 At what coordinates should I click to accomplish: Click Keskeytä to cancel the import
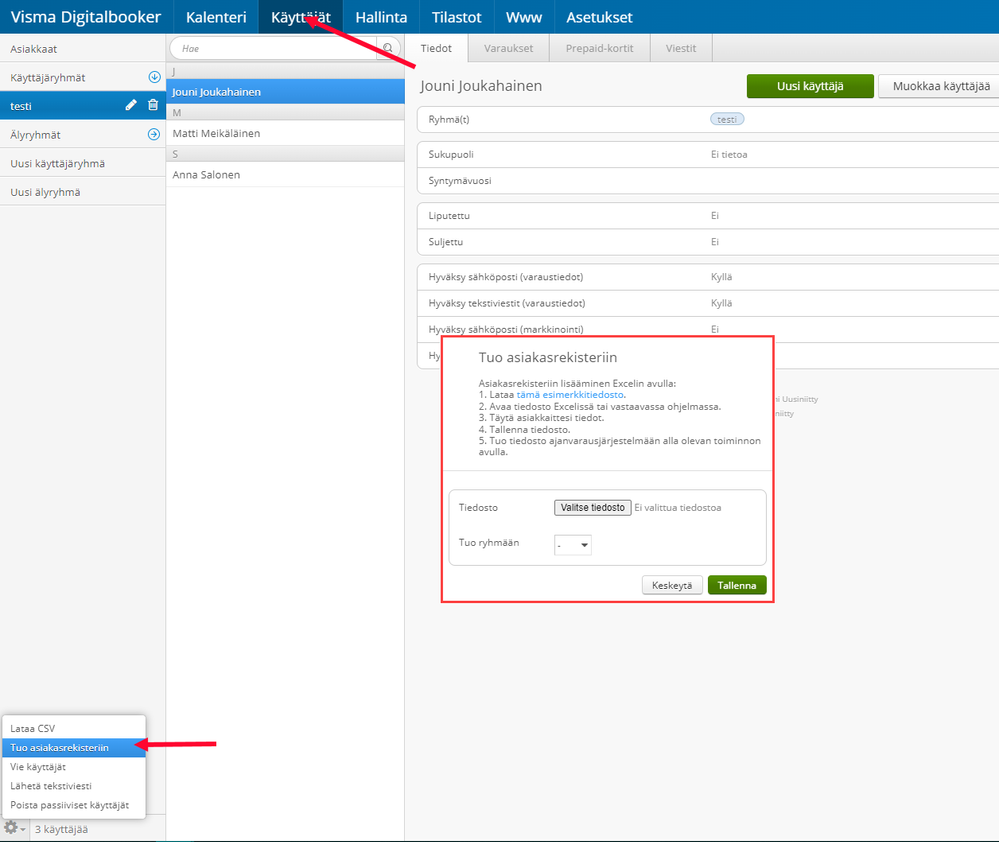pyautogui.click(x=672, y=585)
